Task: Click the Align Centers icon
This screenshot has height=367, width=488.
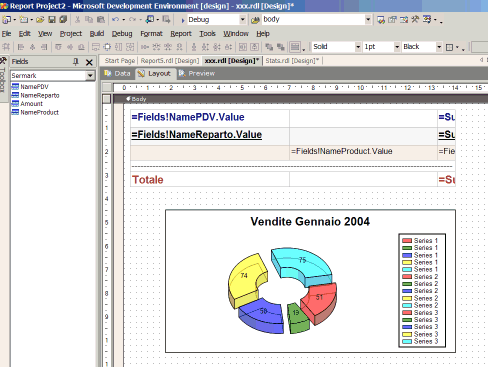Action: 32,47
